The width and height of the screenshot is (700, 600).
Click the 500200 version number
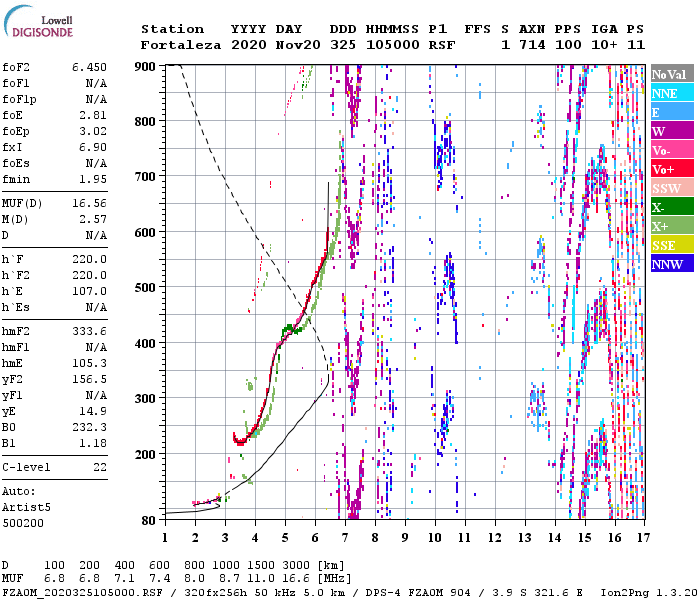pyautogui.click(x=23, y=523)
